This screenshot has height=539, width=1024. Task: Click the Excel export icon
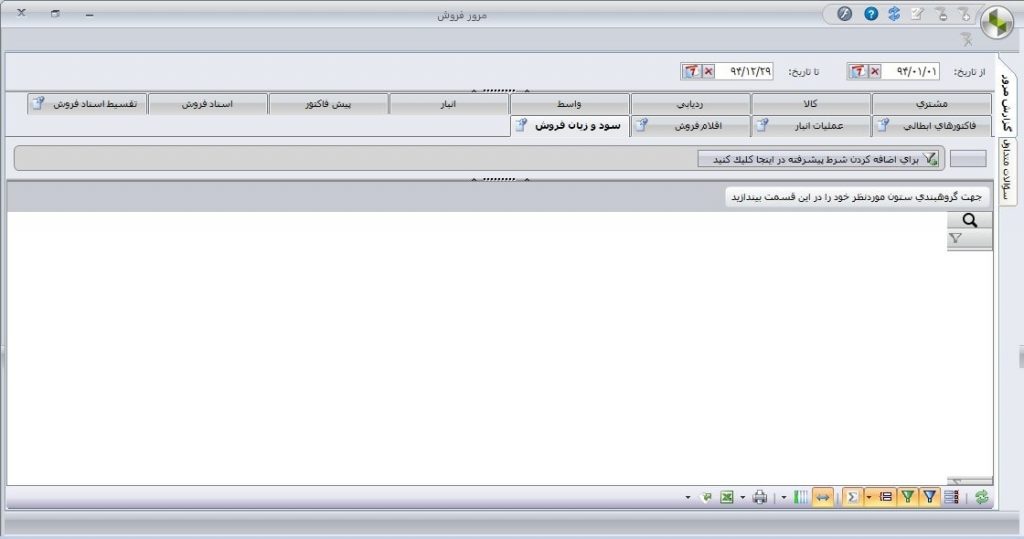[727, 497]
